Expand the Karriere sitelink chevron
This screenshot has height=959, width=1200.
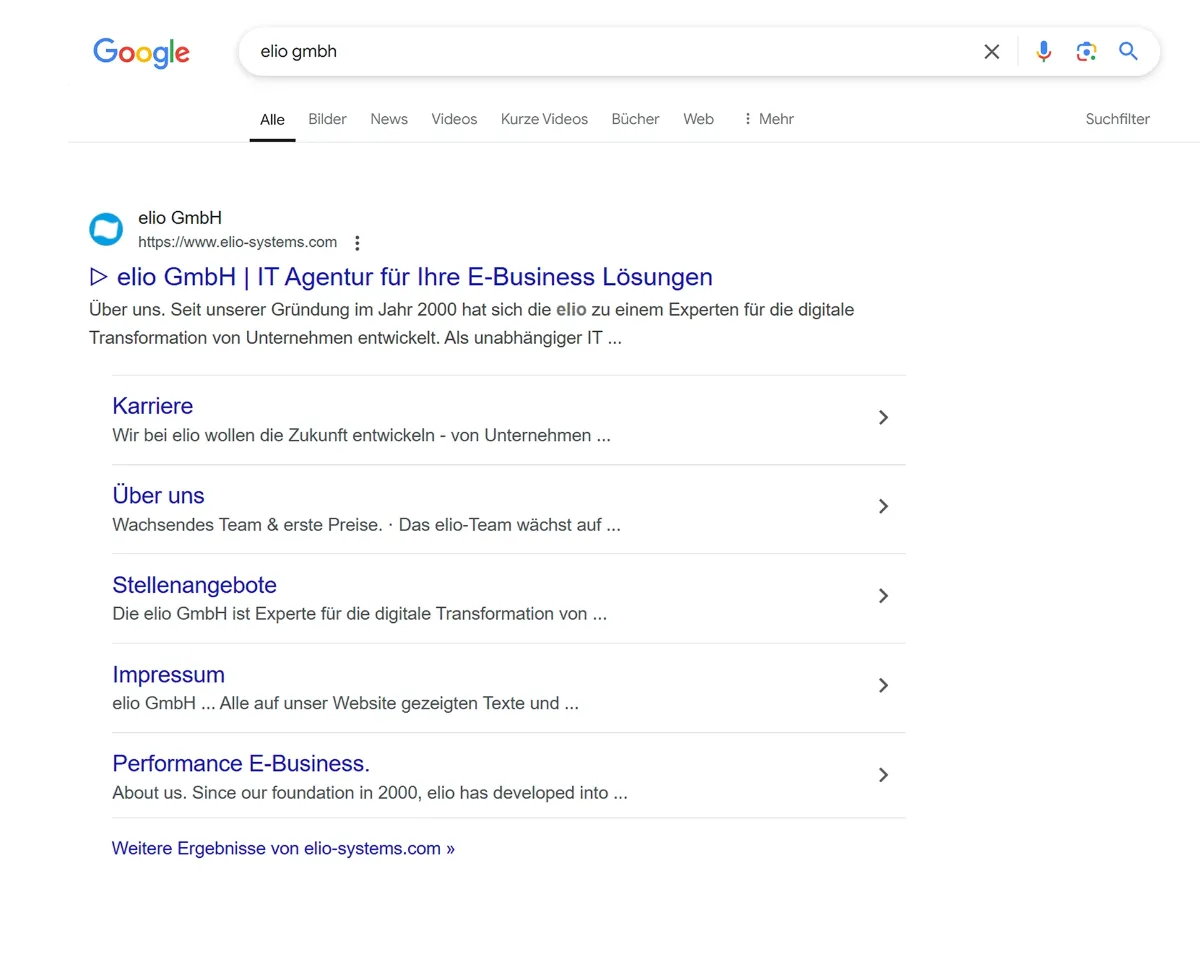pos(883,417)
